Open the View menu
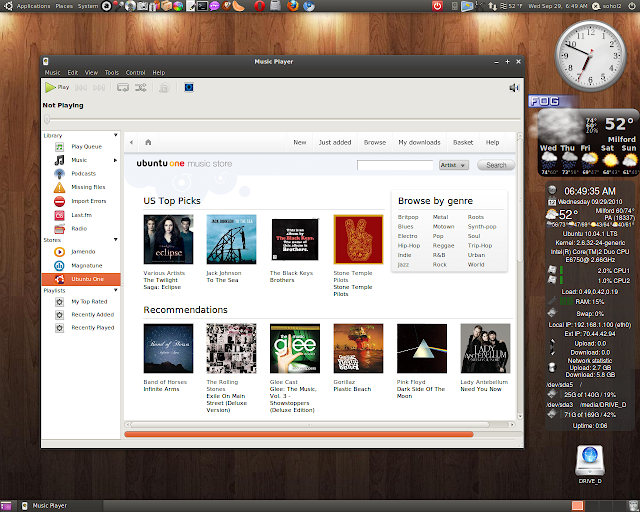The height and width of the screenshot is (512, 640). click(91, 72)
